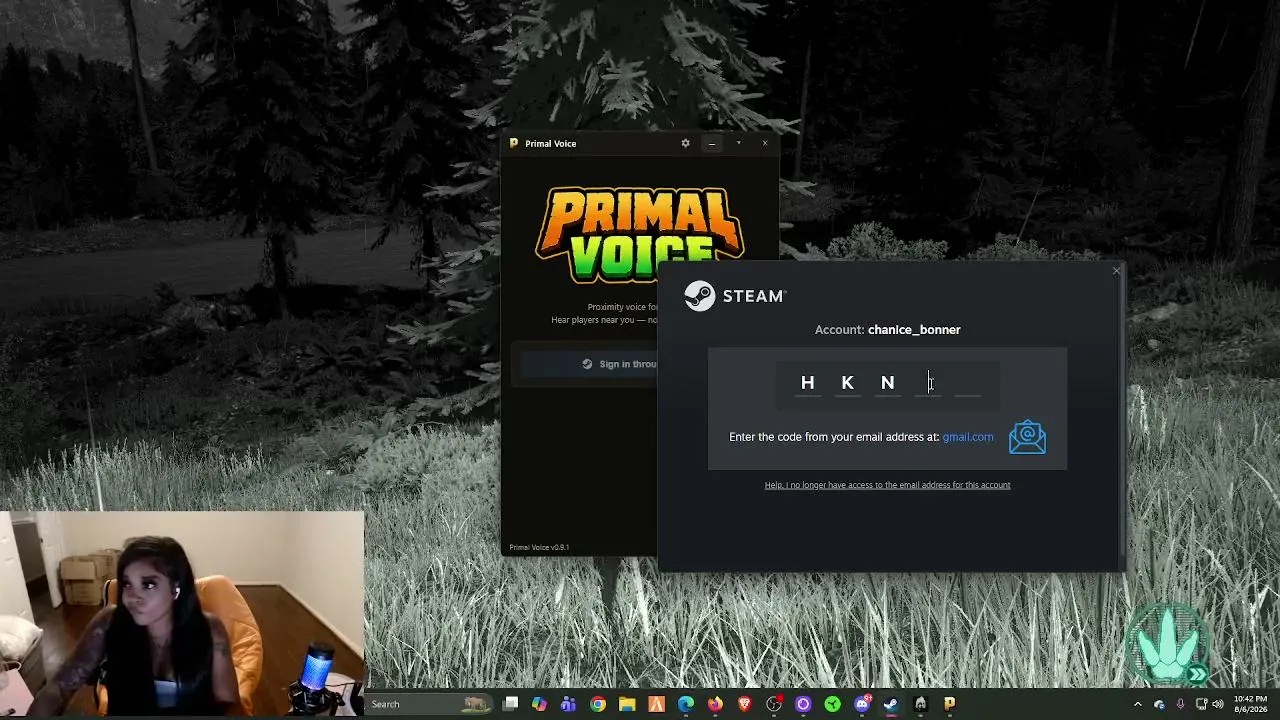Open the gmail.com email link
The height and width of the screenshot is (720, 1280).
pos(968,437)
